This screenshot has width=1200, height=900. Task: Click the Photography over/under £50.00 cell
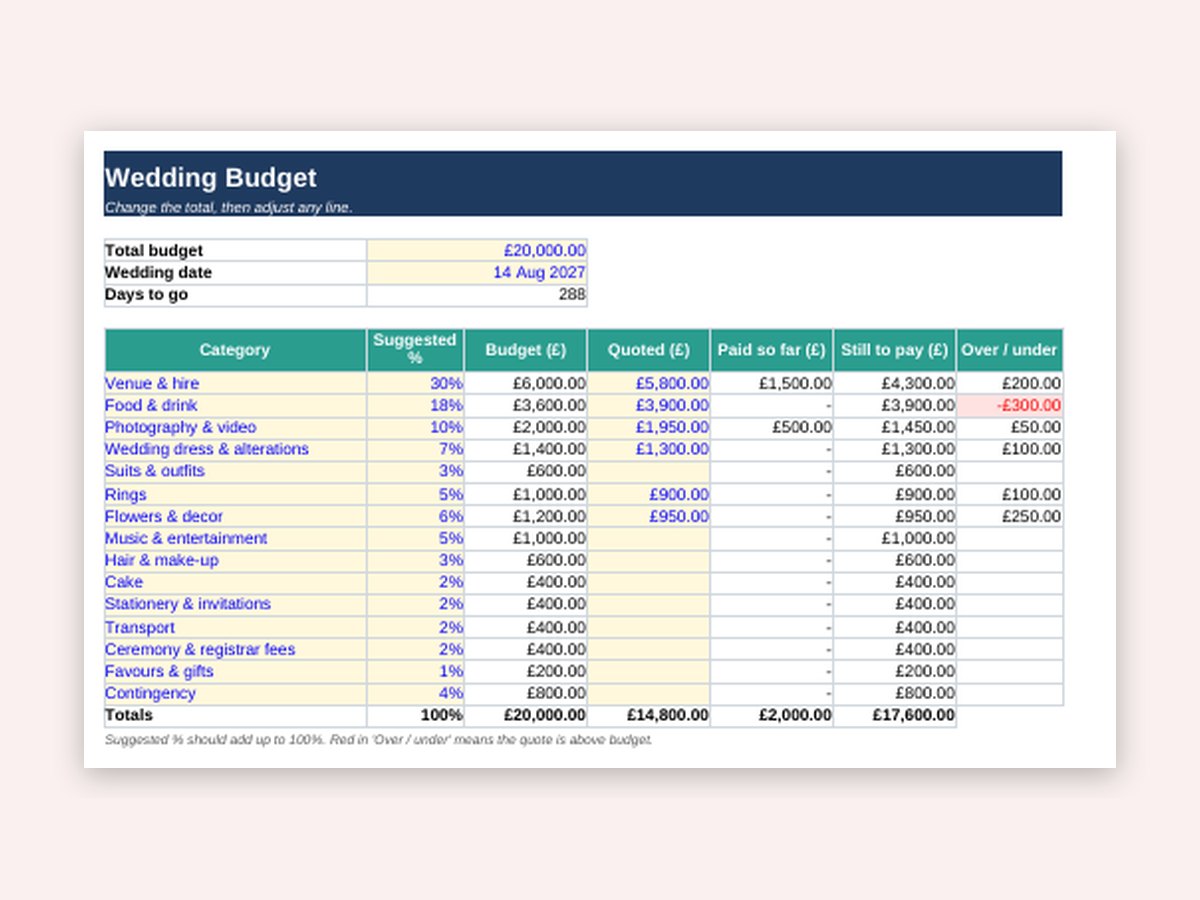pos(1010,427)
